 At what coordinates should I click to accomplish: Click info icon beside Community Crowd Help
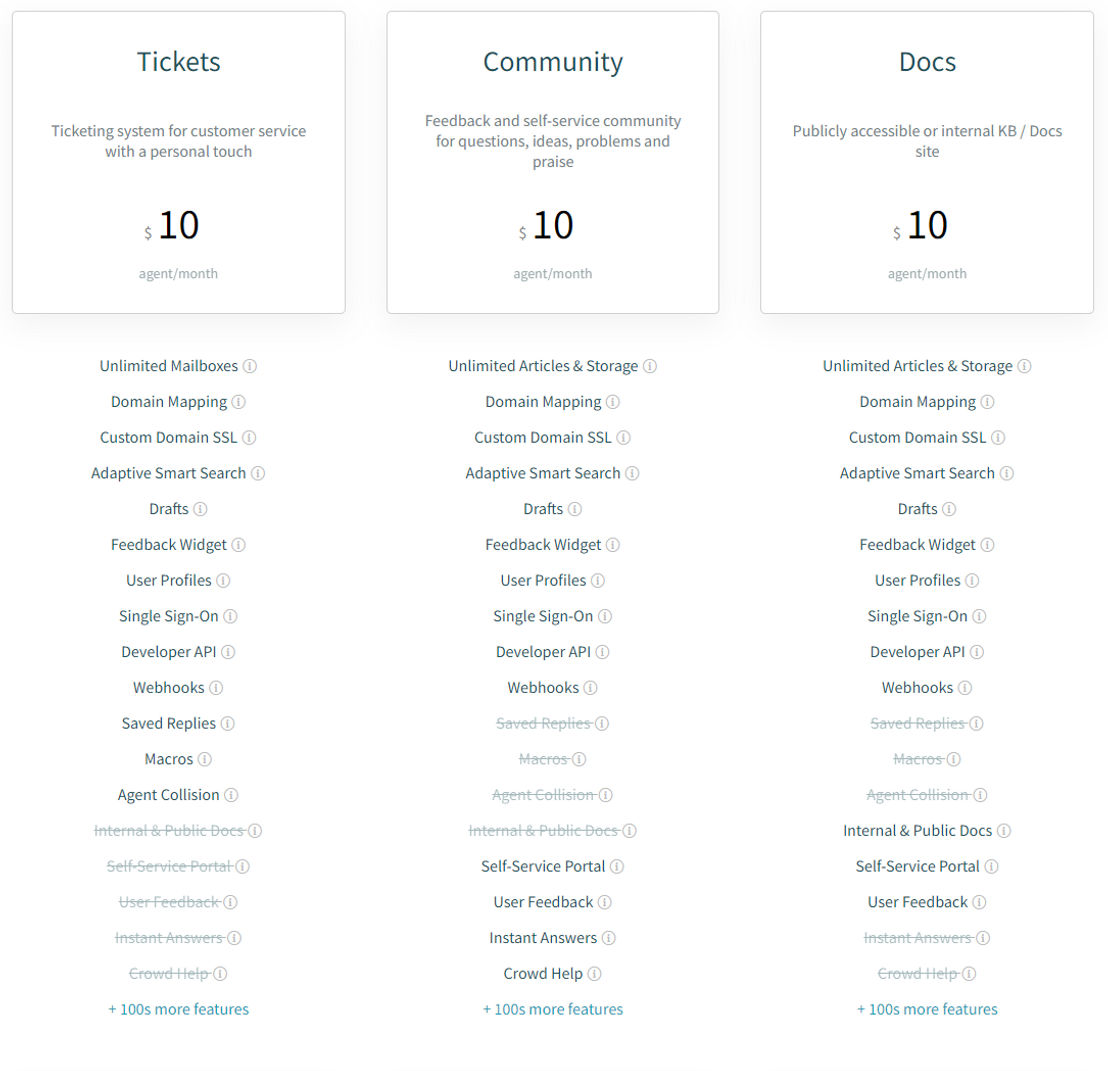click(x=594, y=974)
